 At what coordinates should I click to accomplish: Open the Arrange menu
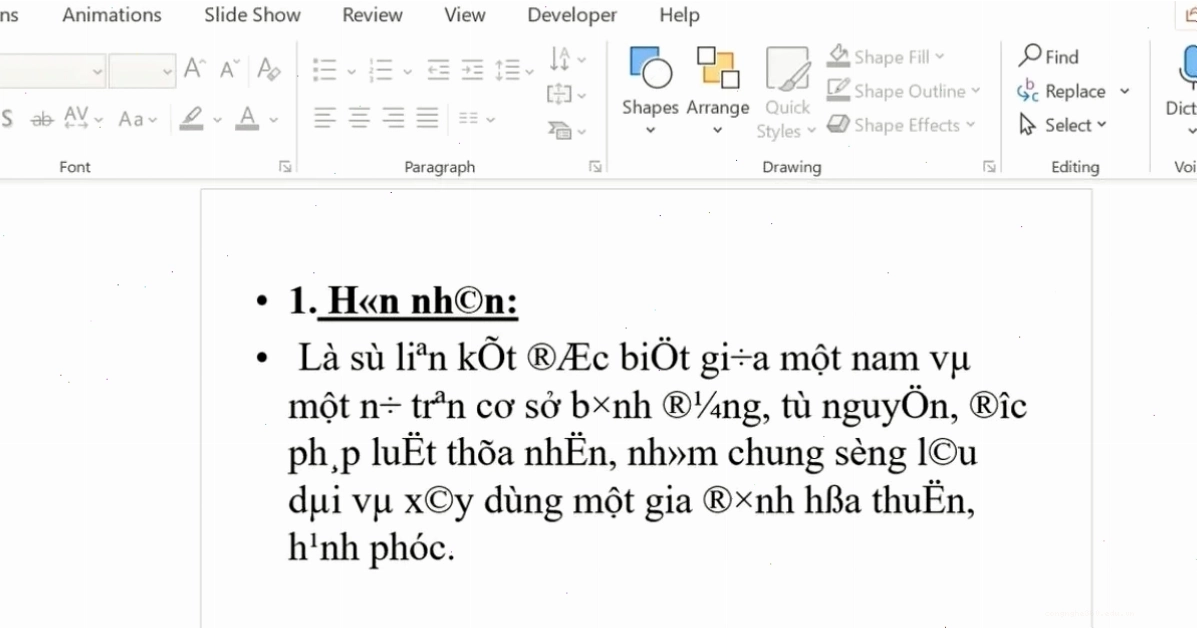[x=718, y=90]
